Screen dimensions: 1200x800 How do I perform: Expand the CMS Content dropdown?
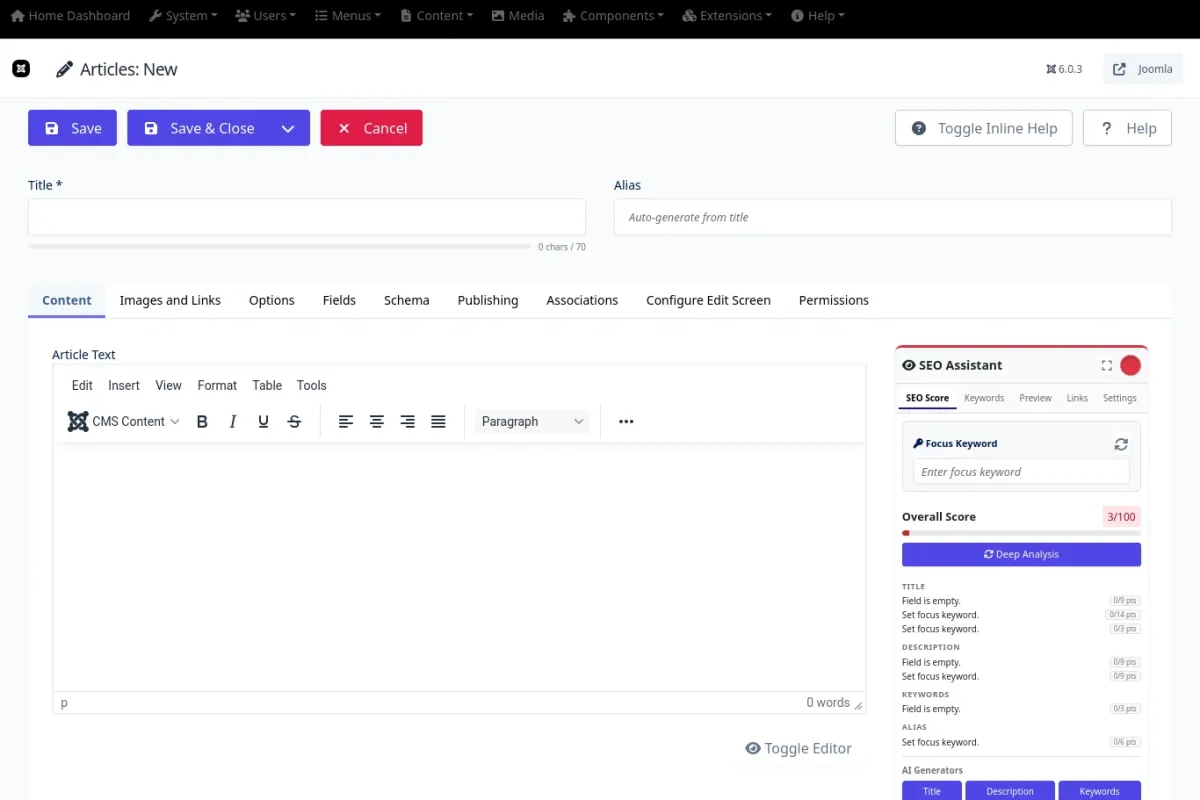click(x=124, y=422)
